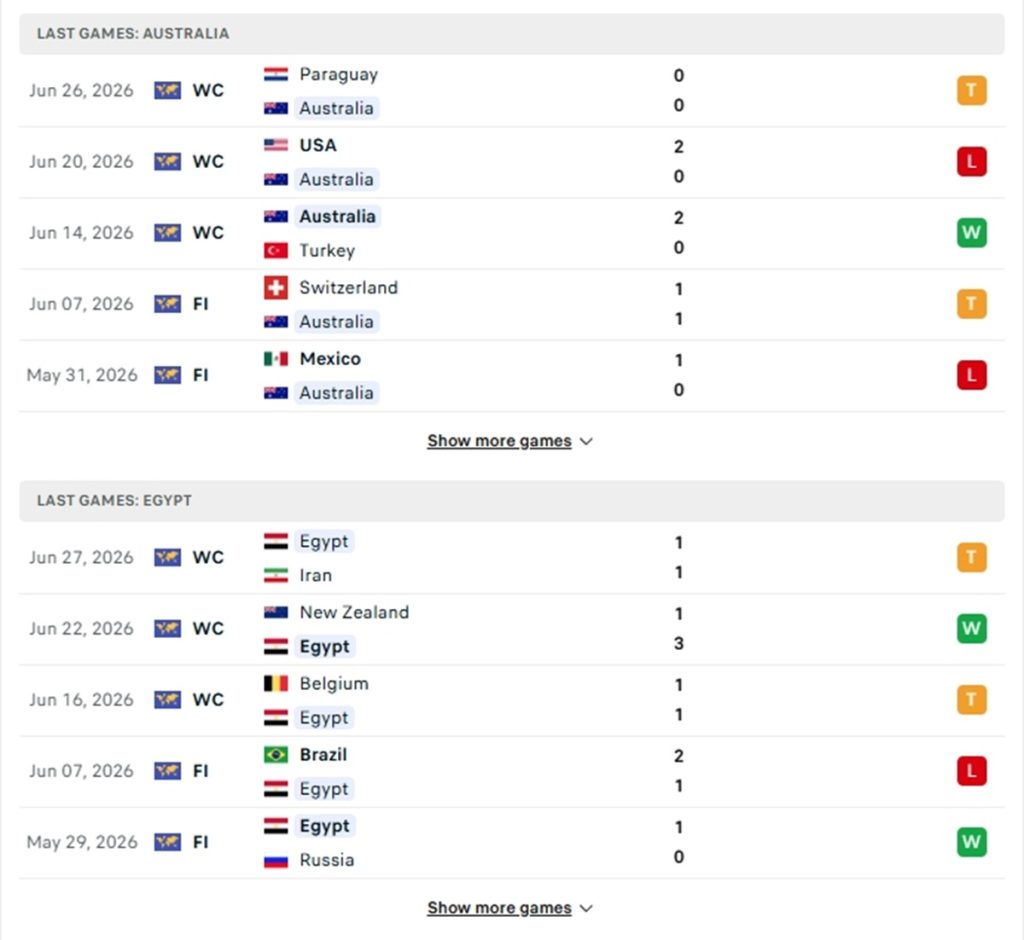Image resolution: width=1024 pixels, height=940 pixels.
Task: Click the Paraguay flag icon
Action: pyautogui.click(x=276, y=74)
